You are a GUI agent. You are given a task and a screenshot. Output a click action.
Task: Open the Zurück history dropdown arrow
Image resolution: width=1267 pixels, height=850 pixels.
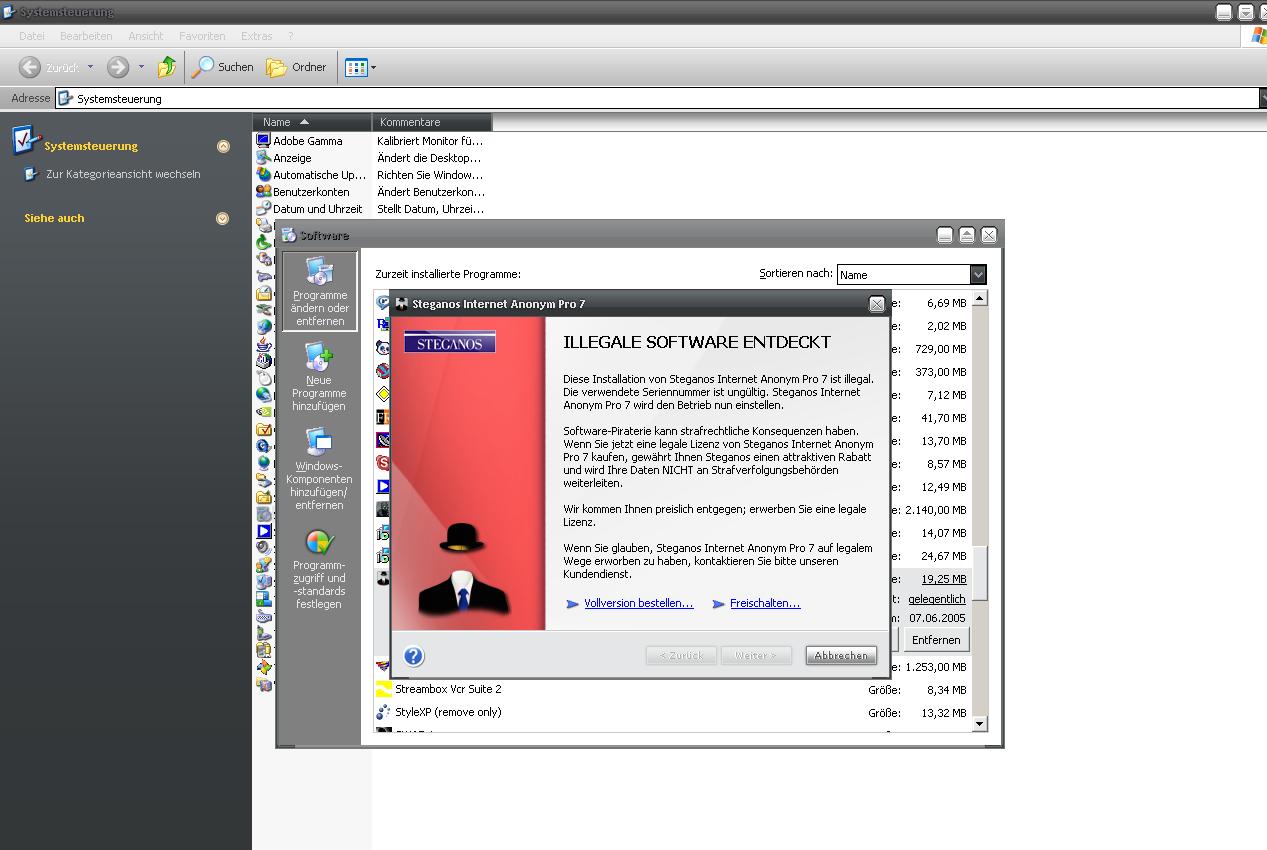tap(90, 67)
